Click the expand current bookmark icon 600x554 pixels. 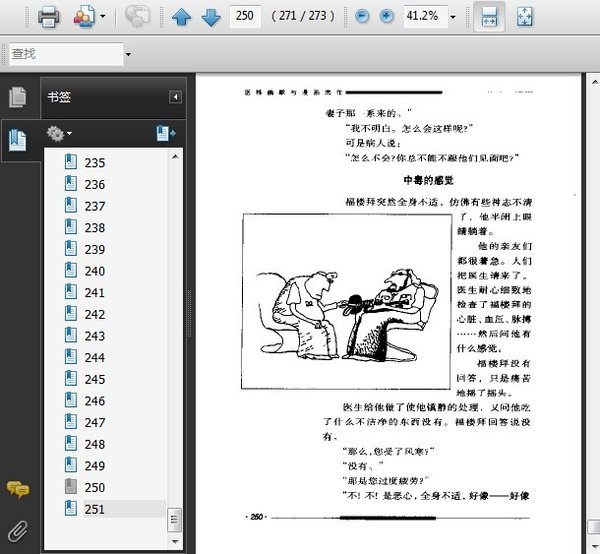(166, 134)
